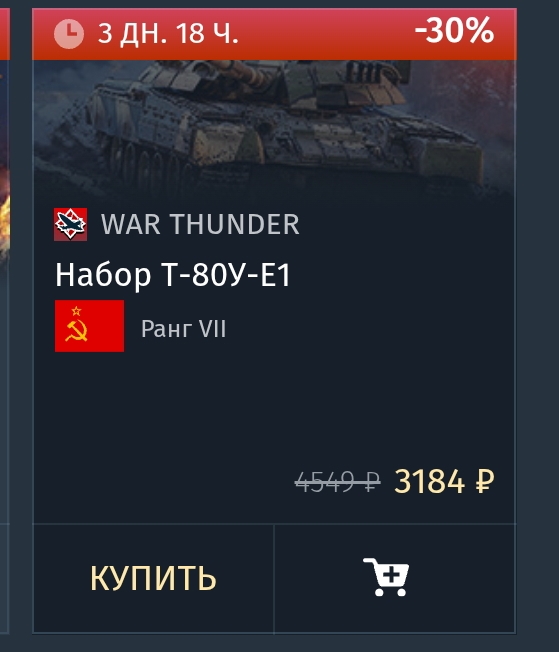This screenshot has height=652, width=559.
Task: Click the red sale banner header
Action: click(274, 34)
